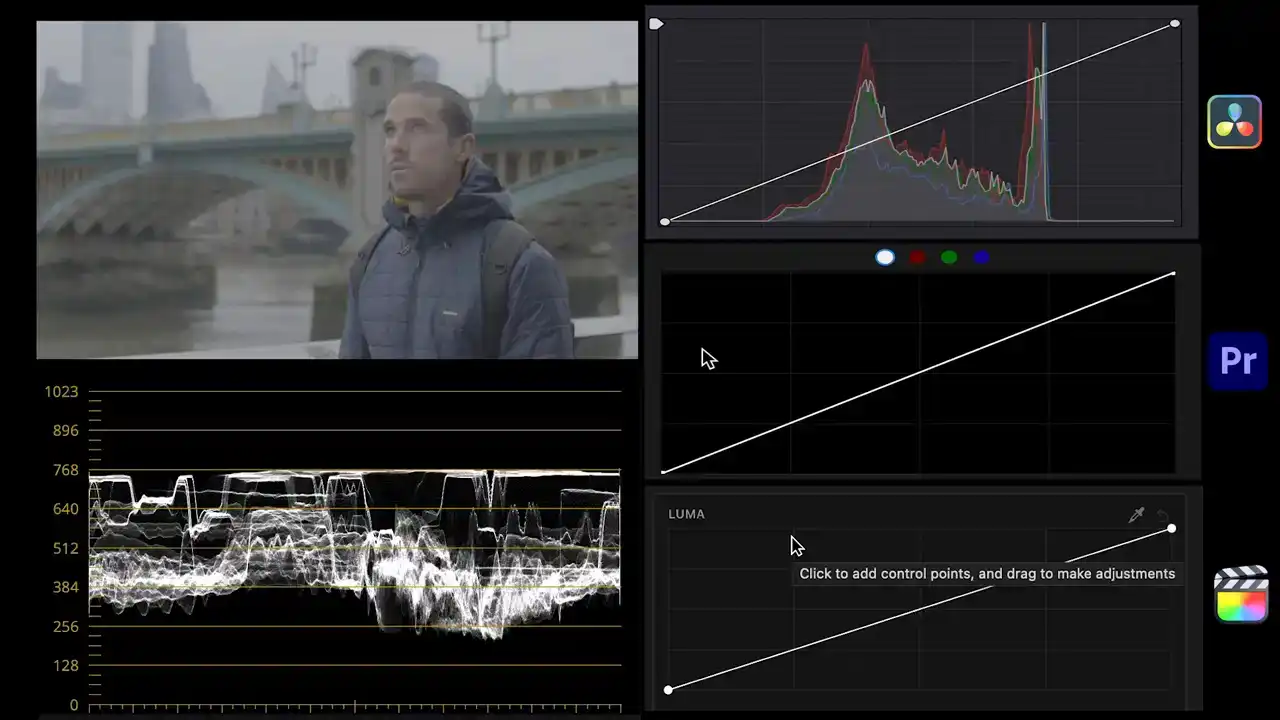Select the black point on DaVinci histogram curve

pyautogui.click(x=665, y=222)
